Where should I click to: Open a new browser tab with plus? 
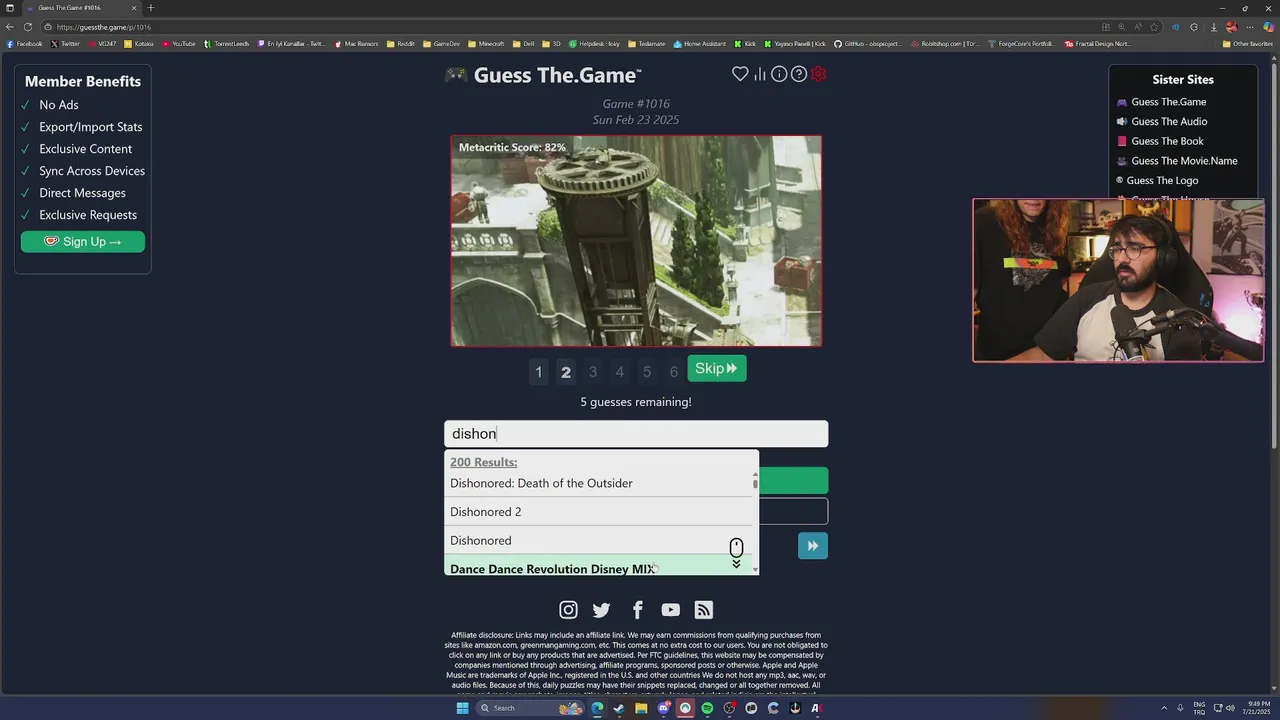(151, 8)
